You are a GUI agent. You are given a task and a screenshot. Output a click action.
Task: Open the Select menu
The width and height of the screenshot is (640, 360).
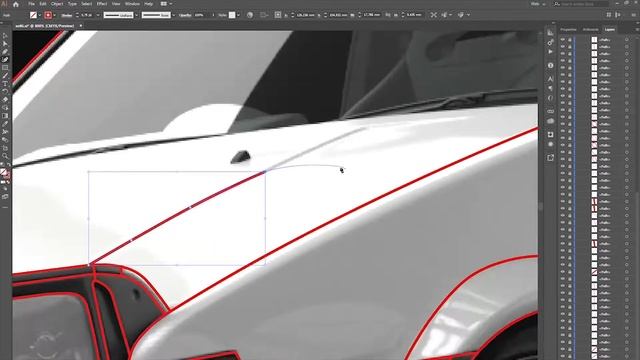87,4
